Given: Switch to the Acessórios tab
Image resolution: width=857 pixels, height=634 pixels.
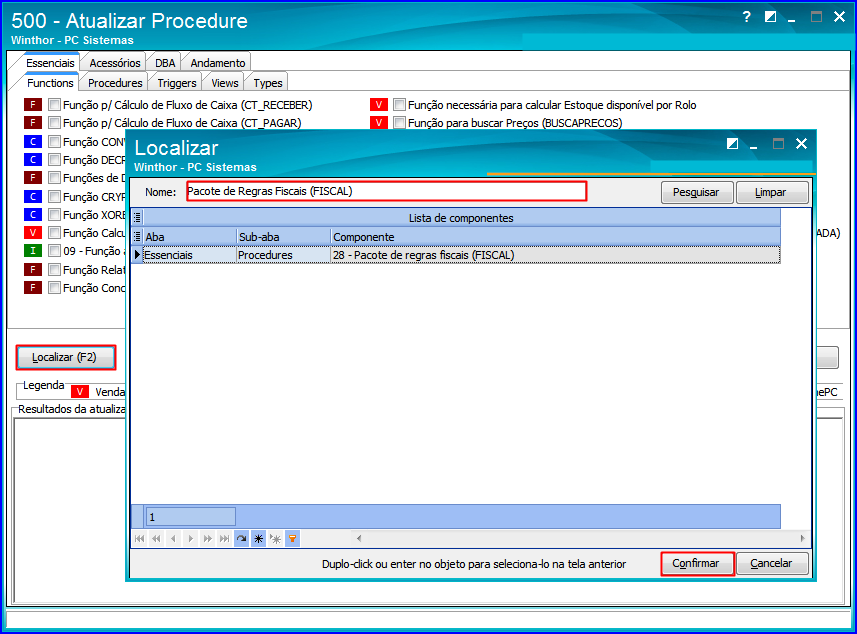Looking at the screenshot, I should coord(115,63).
